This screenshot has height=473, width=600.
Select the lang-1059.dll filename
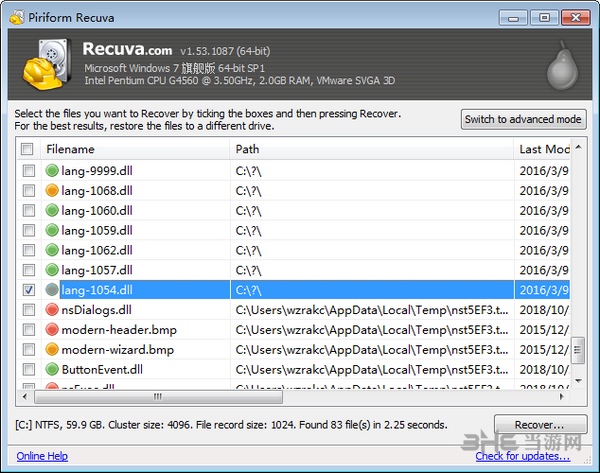[x=97, y=230]
